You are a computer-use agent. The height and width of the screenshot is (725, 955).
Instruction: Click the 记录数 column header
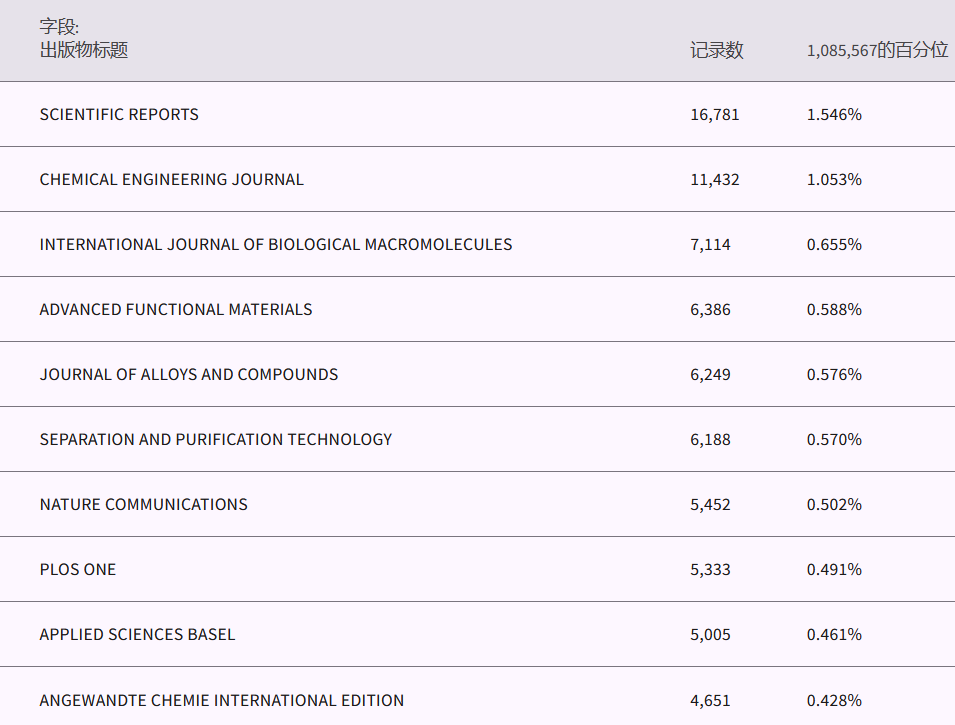[x=716, y=51]
